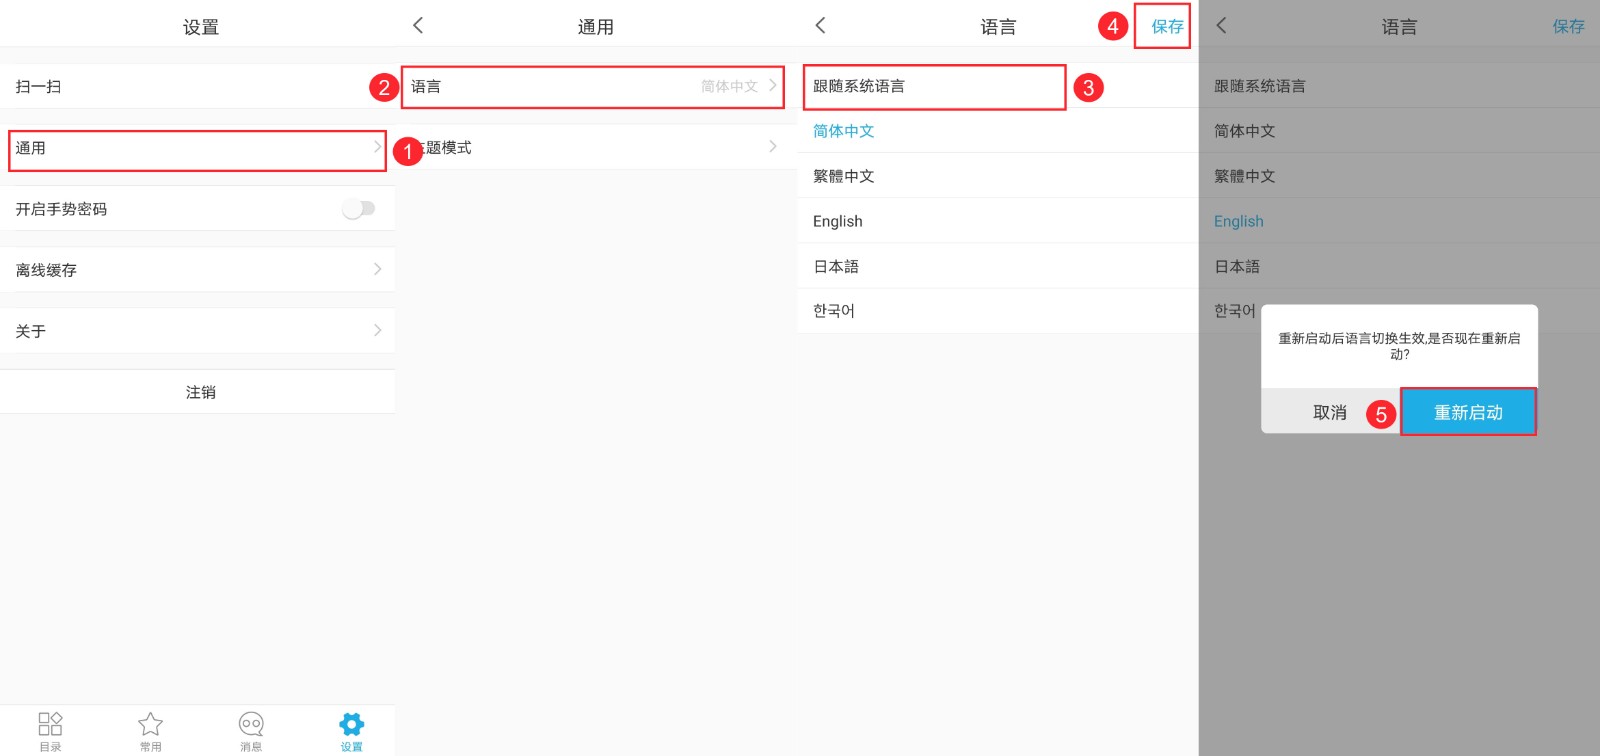
Task: Open 离线缓存 row chevron
Action: (x=377, y=269)
